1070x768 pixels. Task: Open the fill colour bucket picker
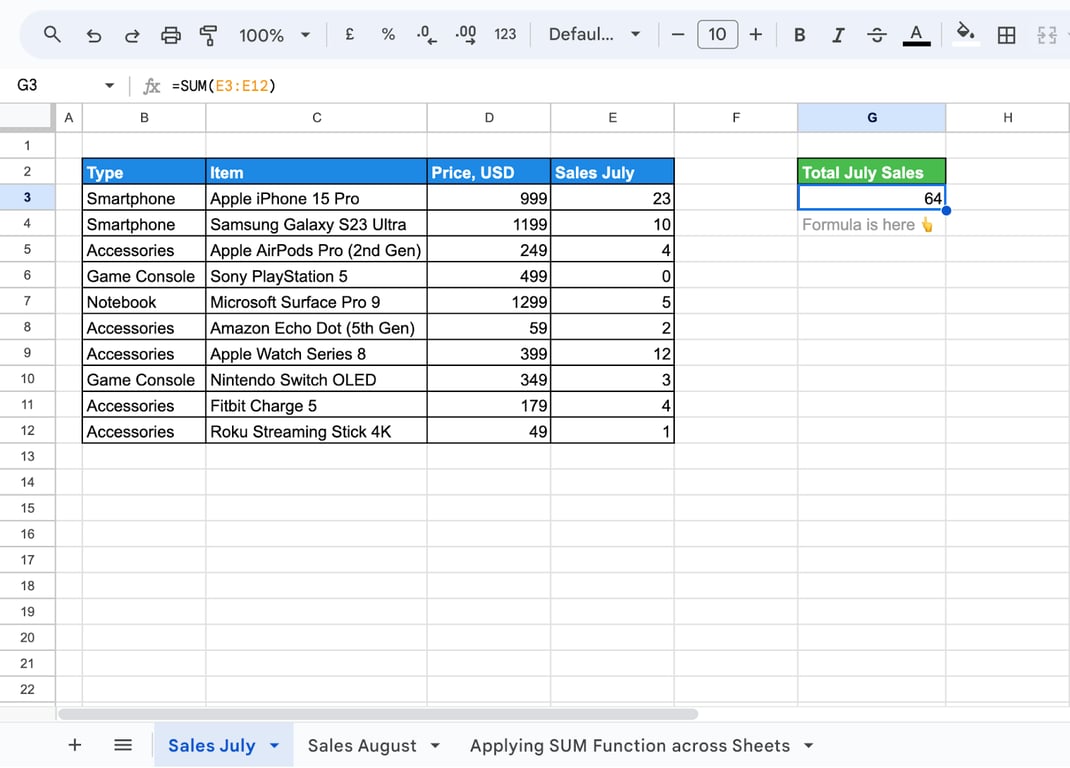tap(965, 33)
